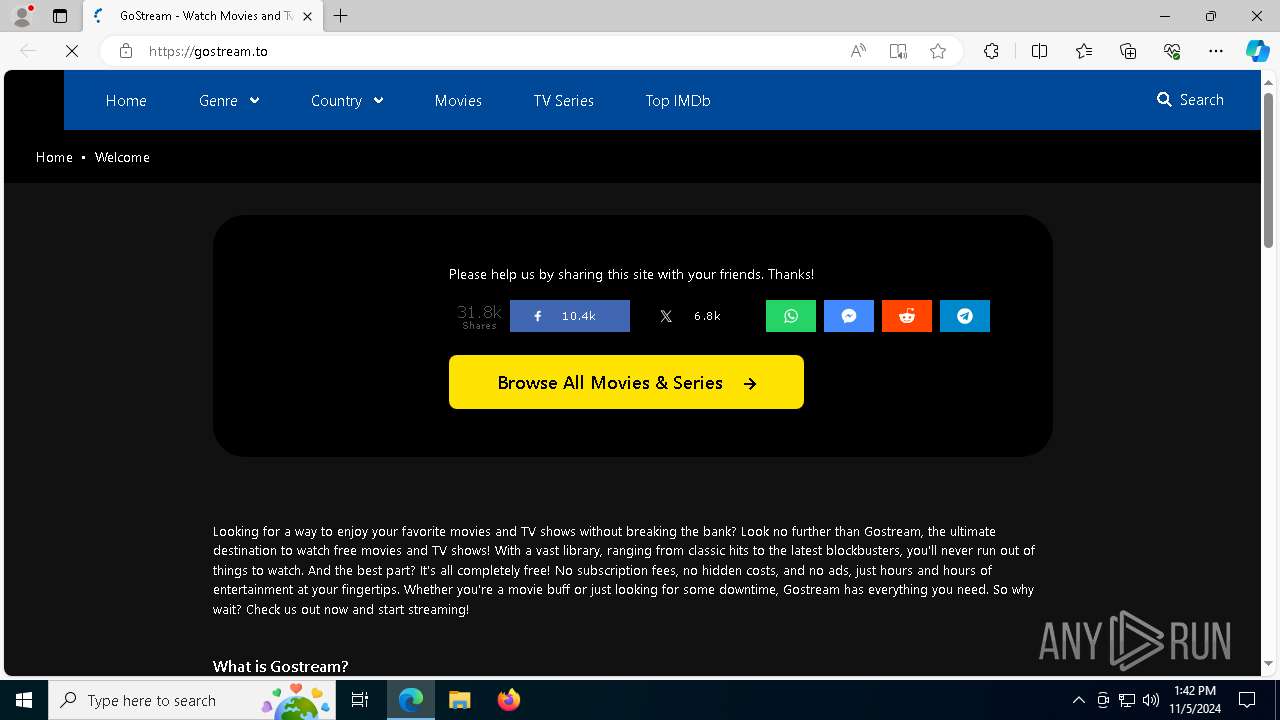
Task: Open Favorites list
Action: pyautogui.click(x=1084, y=51)
